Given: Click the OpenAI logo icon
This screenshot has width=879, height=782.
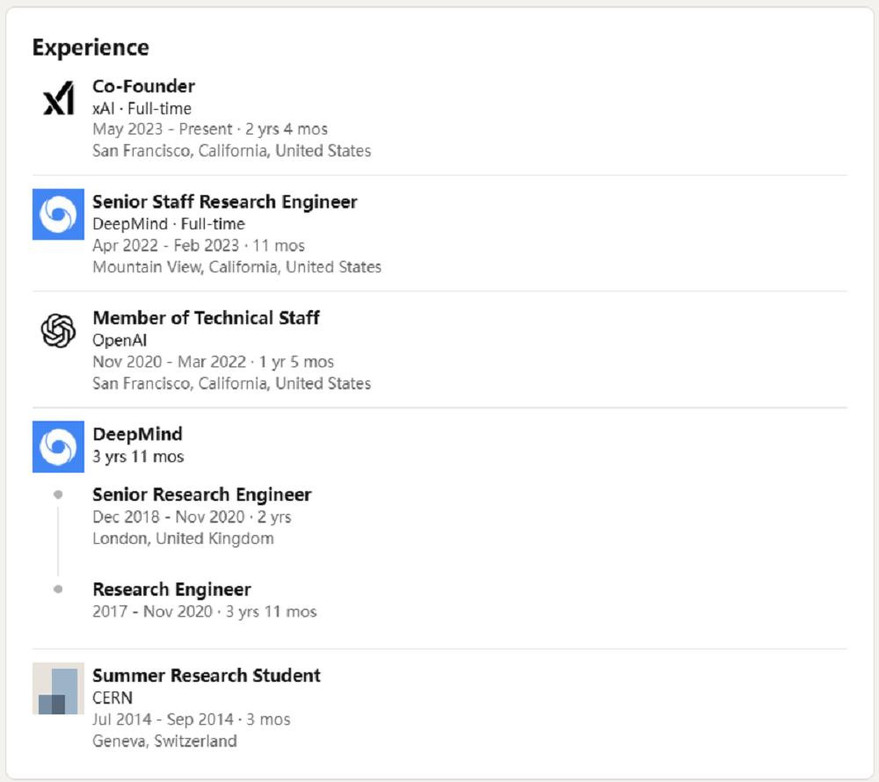Looking at the screenshot, I should pos(58,330).
